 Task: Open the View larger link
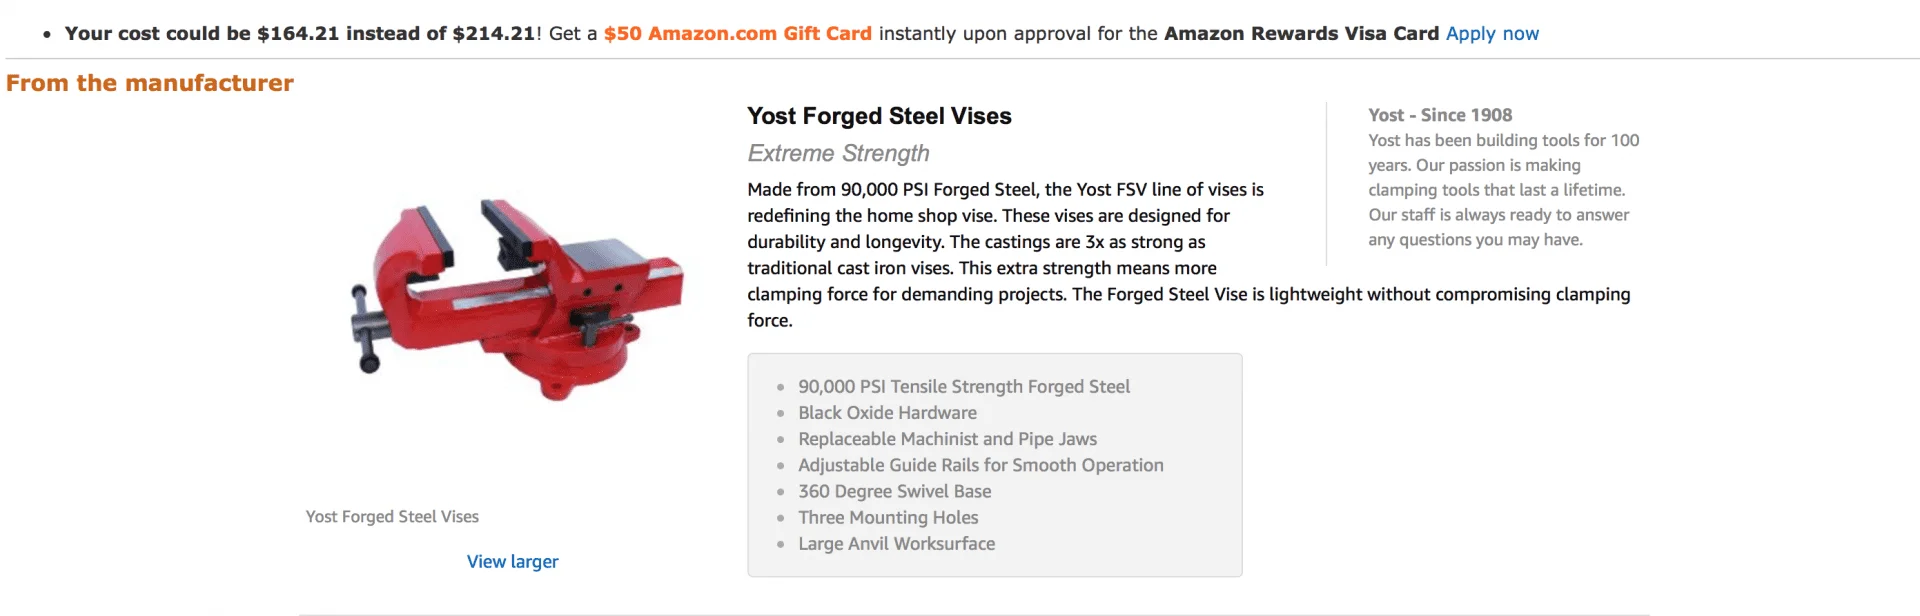coord(512,562)
